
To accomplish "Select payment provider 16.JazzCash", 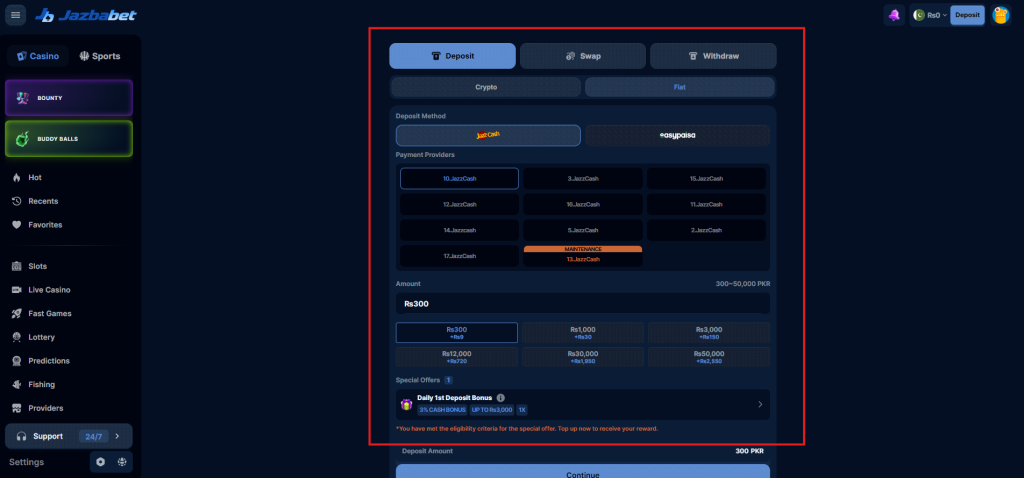I will click(x=583, y=204).
